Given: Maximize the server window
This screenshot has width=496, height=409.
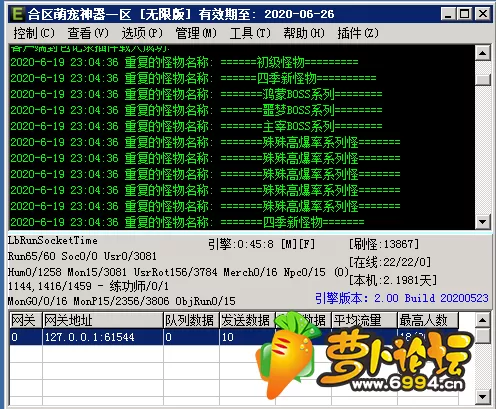Looking at the screenshot, I should (x=465, y=14).
